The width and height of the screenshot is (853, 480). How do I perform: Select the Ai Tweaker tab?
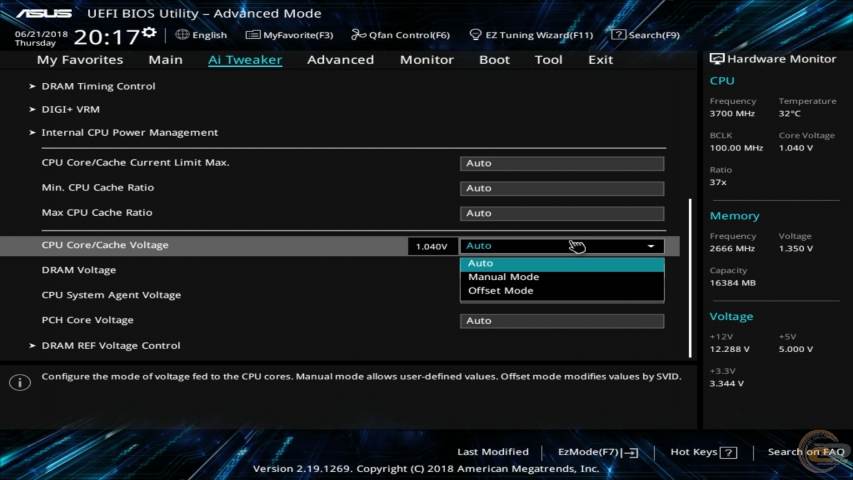pyautogui.click(x=245, y=59)
